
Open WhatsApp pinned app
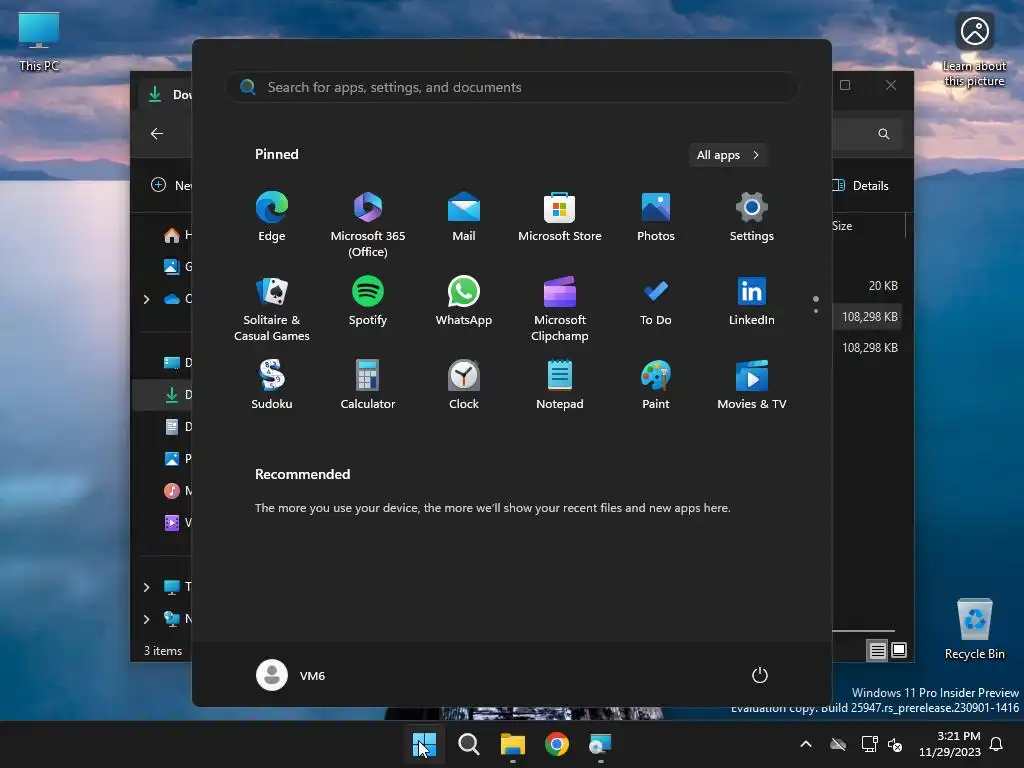click(464, 301)
